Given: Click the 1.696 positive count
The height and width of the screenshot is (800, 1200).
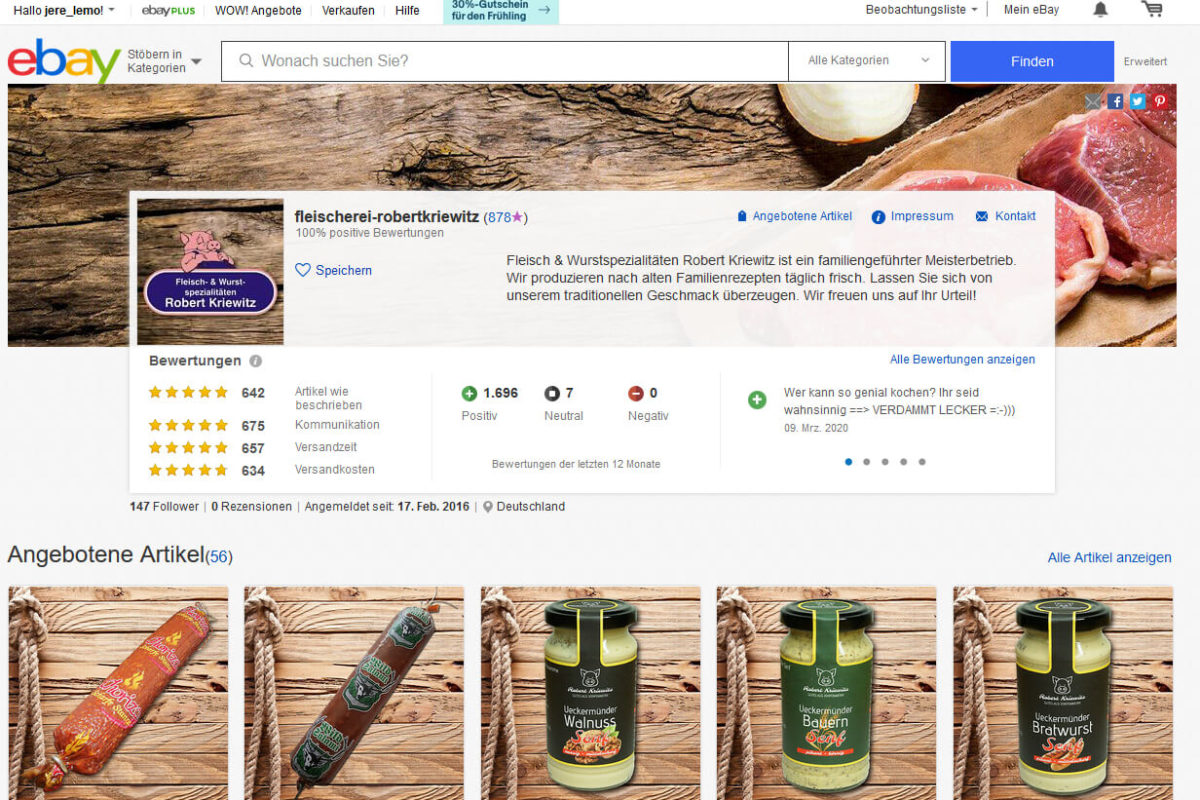Looking at the screenshot, I should [x=500, y=393].
